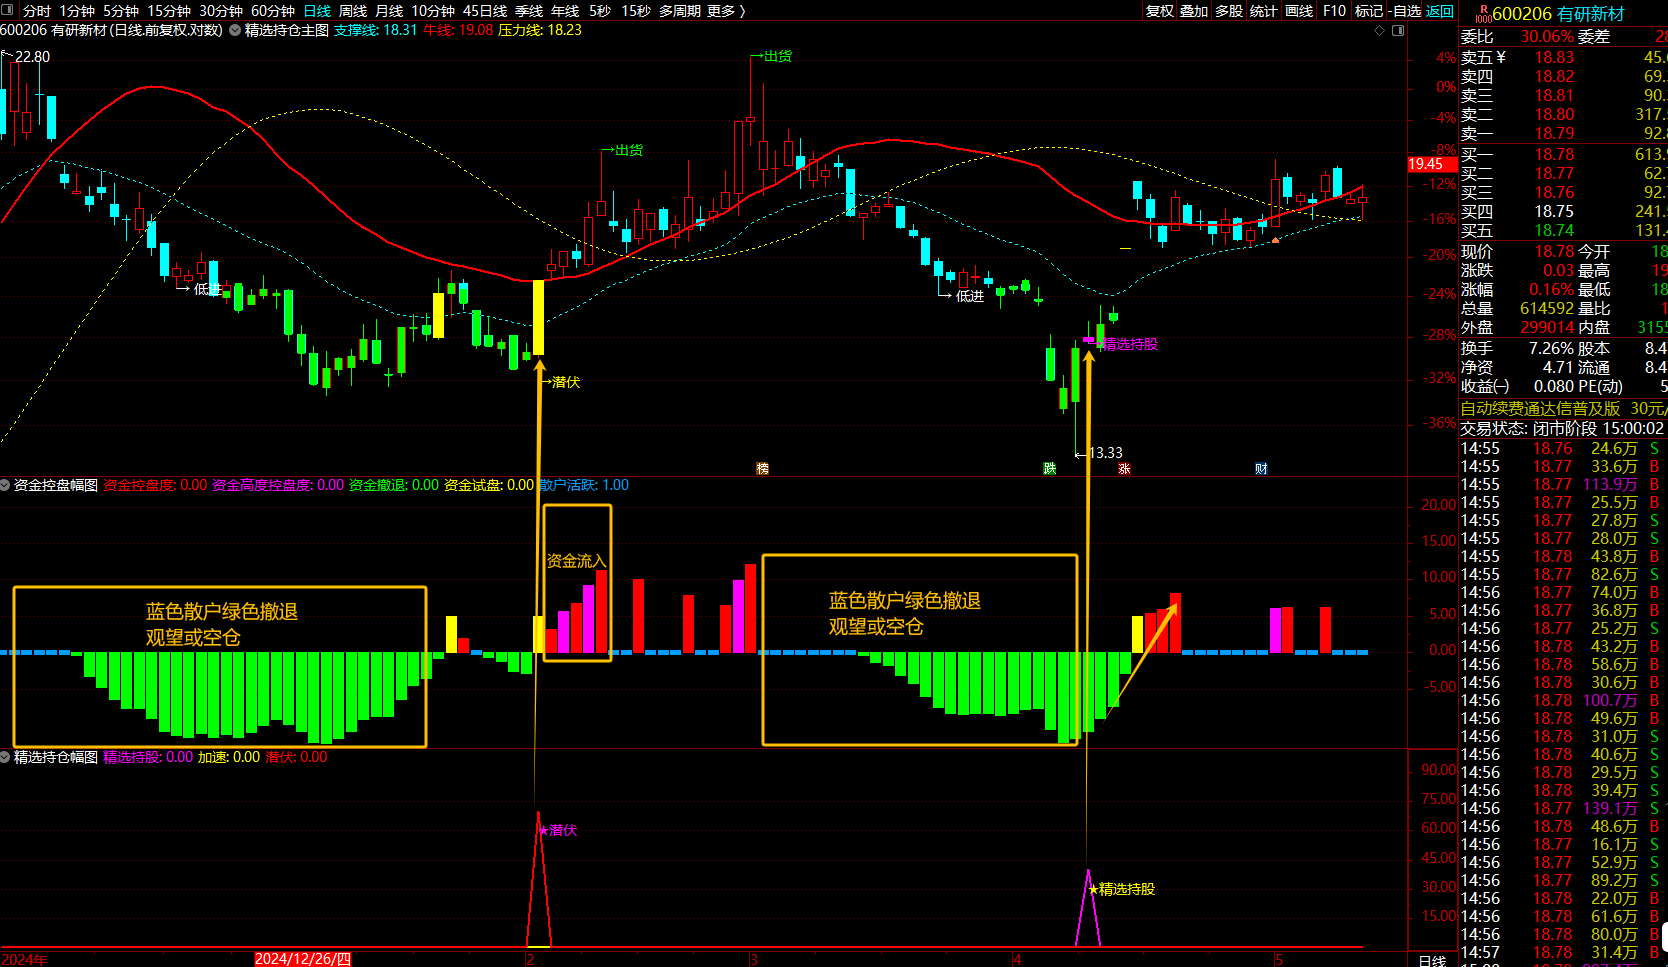Click the 叠加 overlay button
This screenshot has width=1668, height=967.
pyautogui.click(x=1194, y=11)
